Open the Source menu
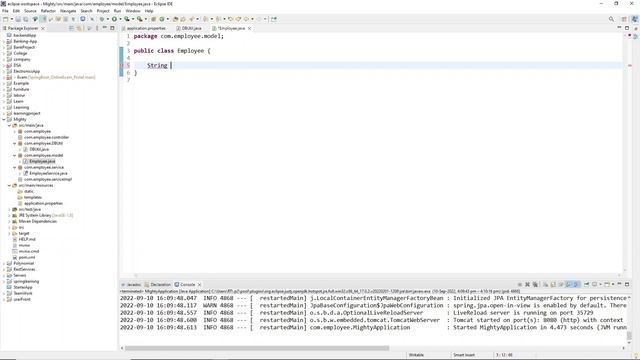 30,11
